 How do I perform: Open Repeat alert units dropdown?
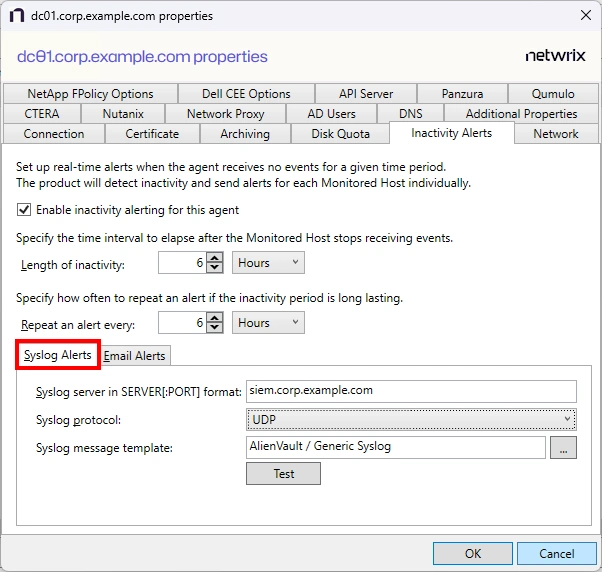[x=268, y=323]
